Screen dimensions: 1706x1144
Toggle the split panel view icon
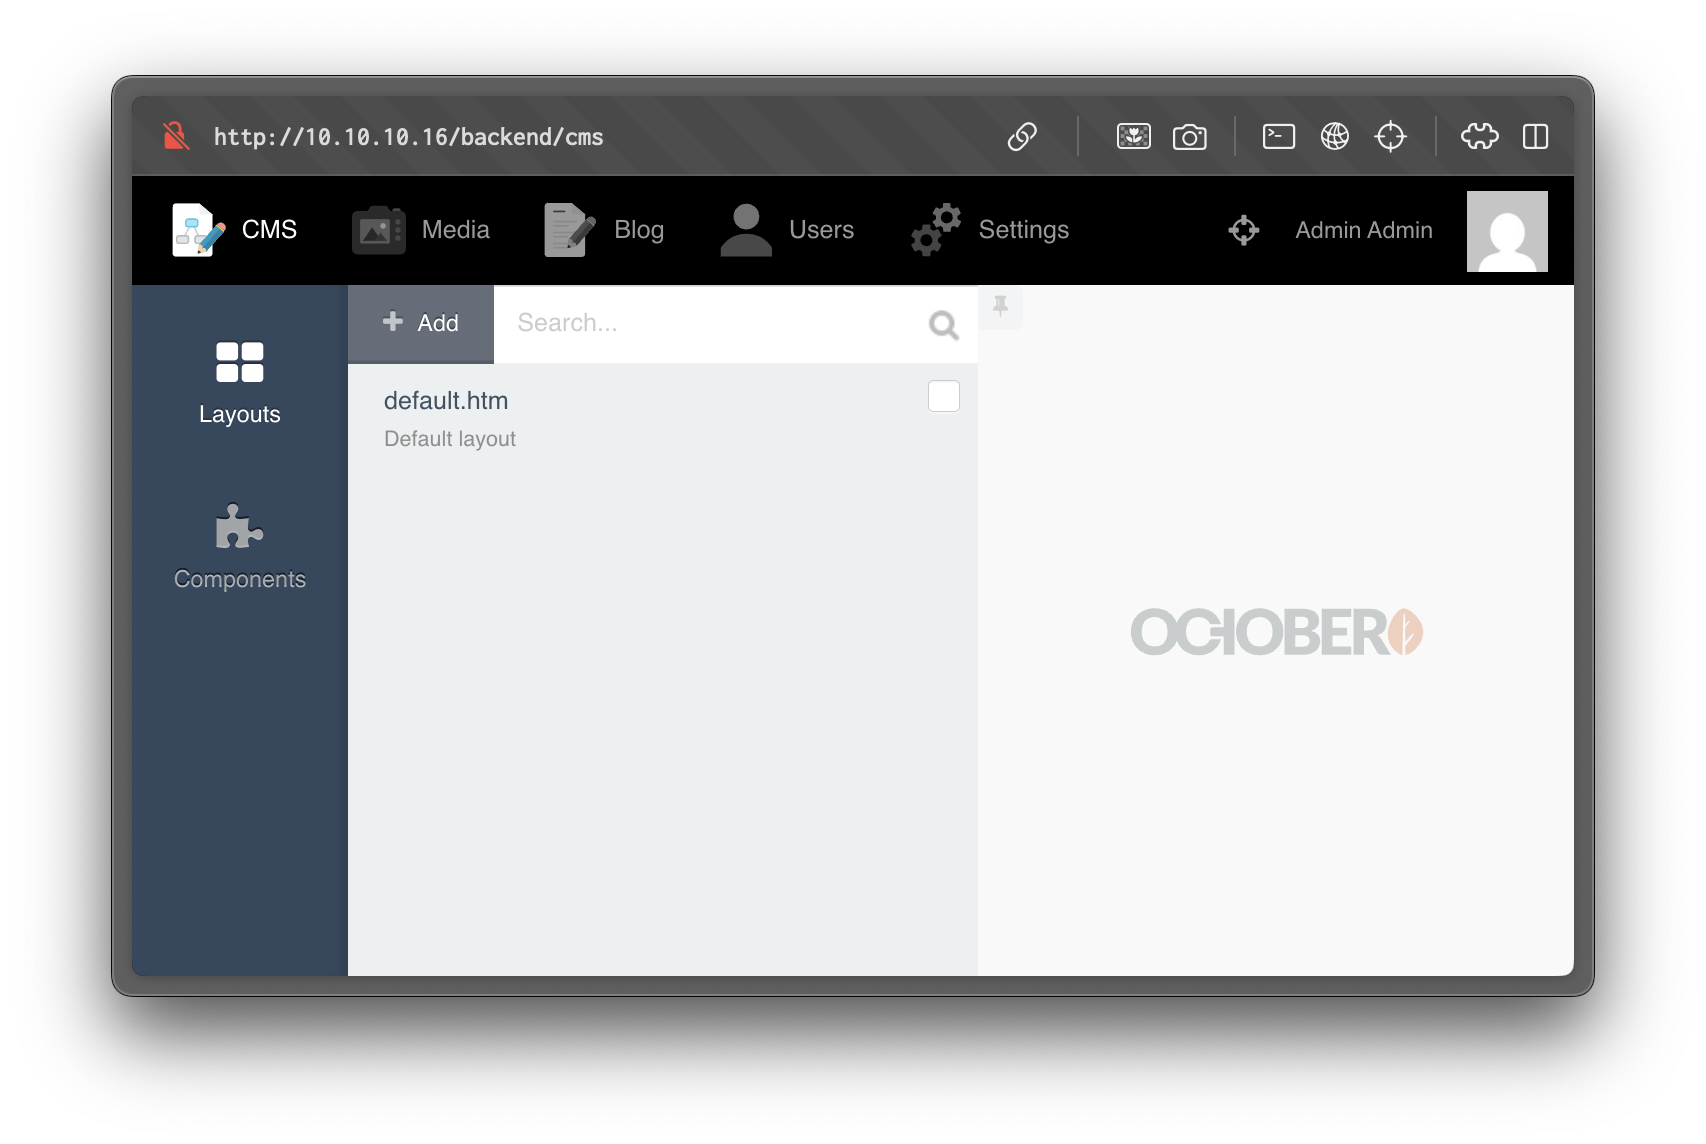pos(1536,136)
